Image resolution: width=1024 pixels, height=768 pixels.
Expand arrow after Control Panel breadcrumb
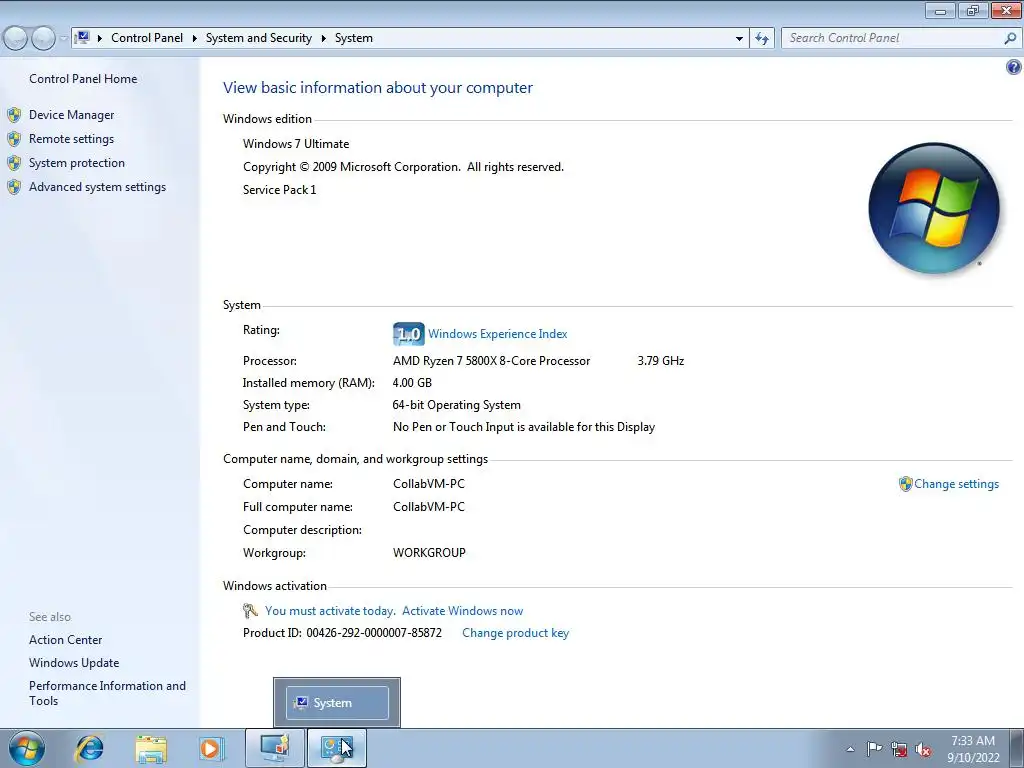[x=195, y=39]
